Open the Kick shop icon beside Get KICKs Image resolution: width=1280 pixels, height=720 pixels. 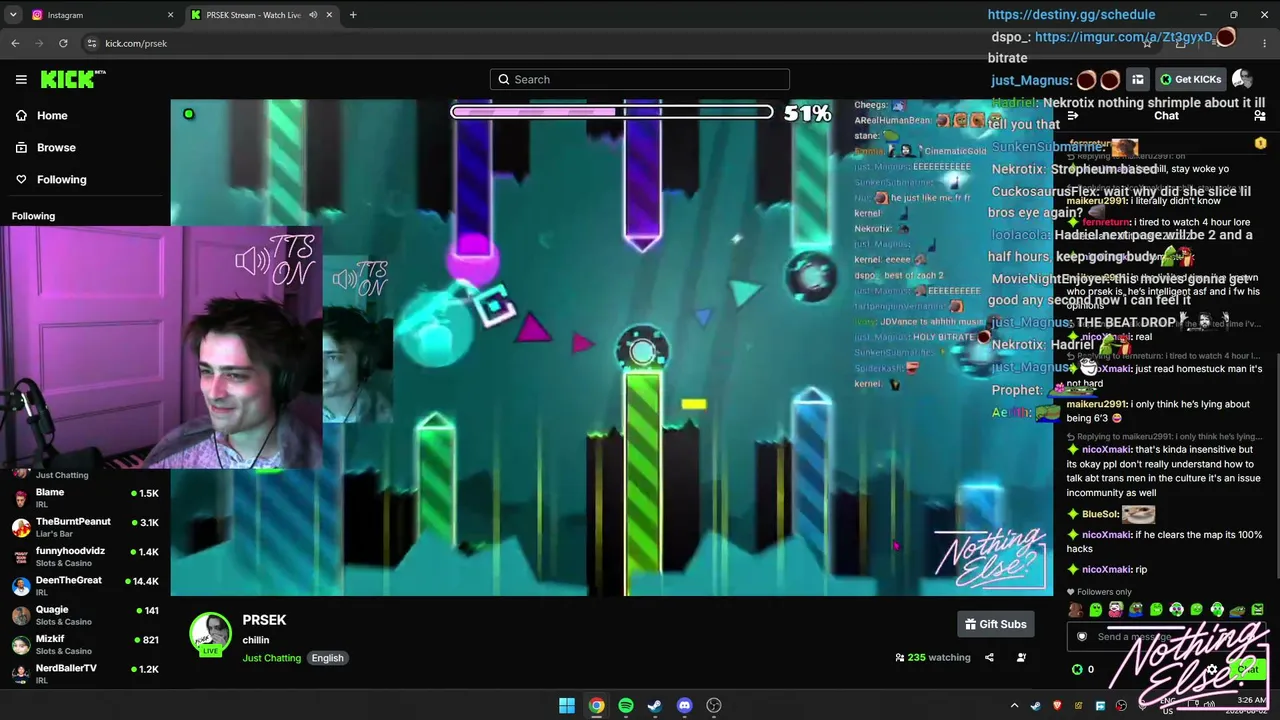pyautogui.click(x=1138, y=79)
